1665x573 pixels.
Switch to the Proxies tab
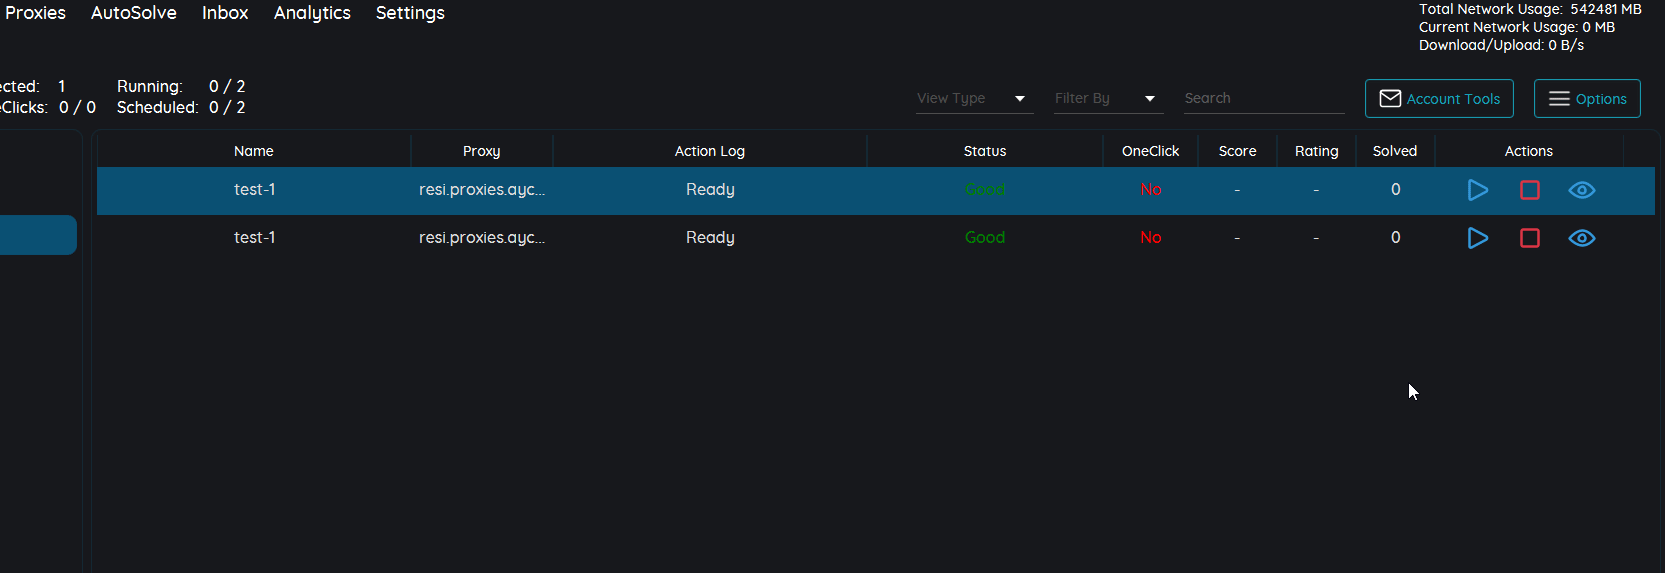click(x=35, y=13)
